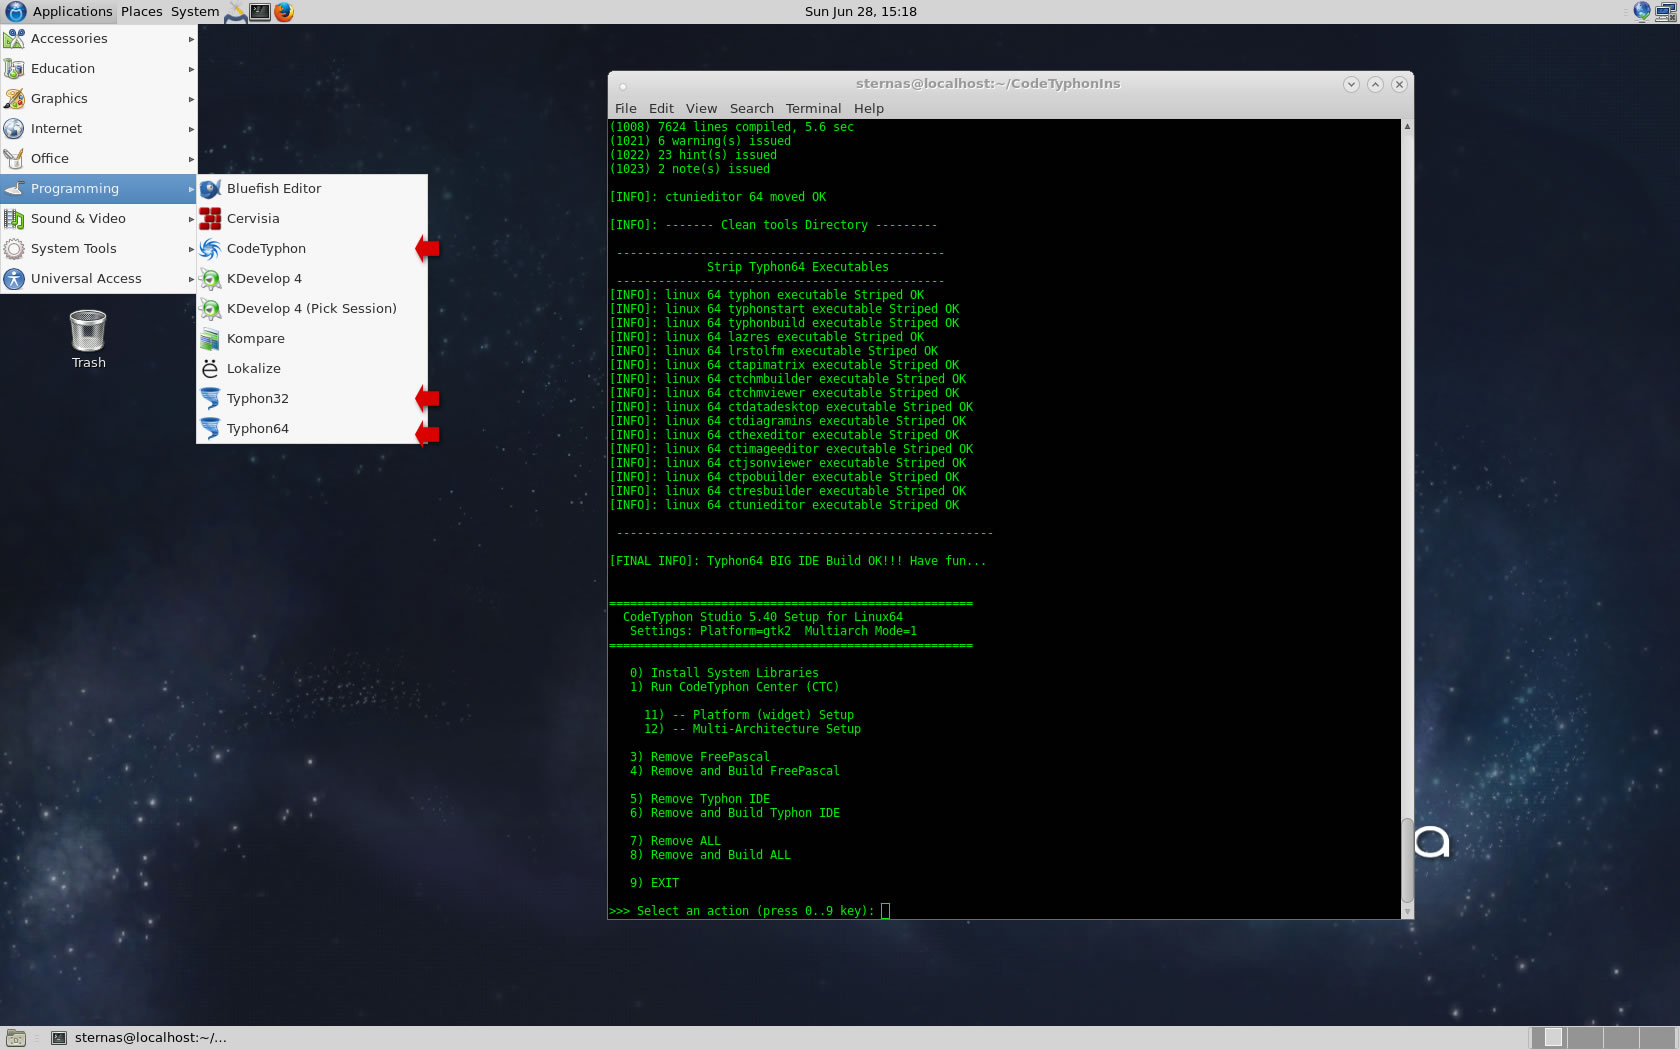1680x1050 pixels.
Task: Launch Kompare via its icon
Action: (210, 338)
